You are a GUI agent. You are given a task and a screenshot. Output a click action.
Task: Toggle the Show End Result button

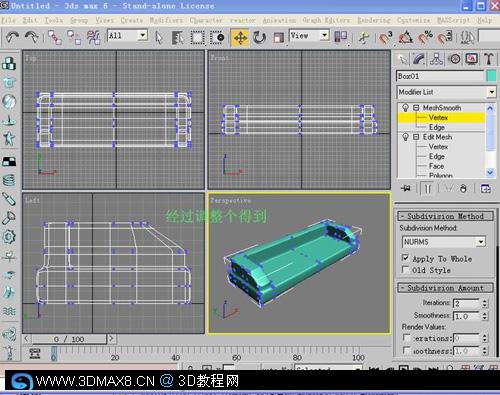point(428,189)
